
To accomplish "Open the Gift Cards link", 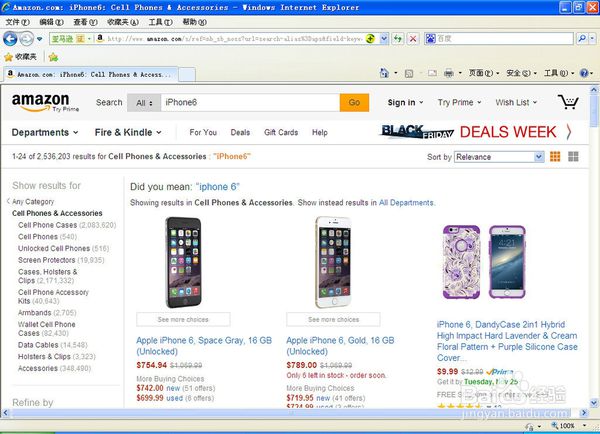I will [281, 132].
